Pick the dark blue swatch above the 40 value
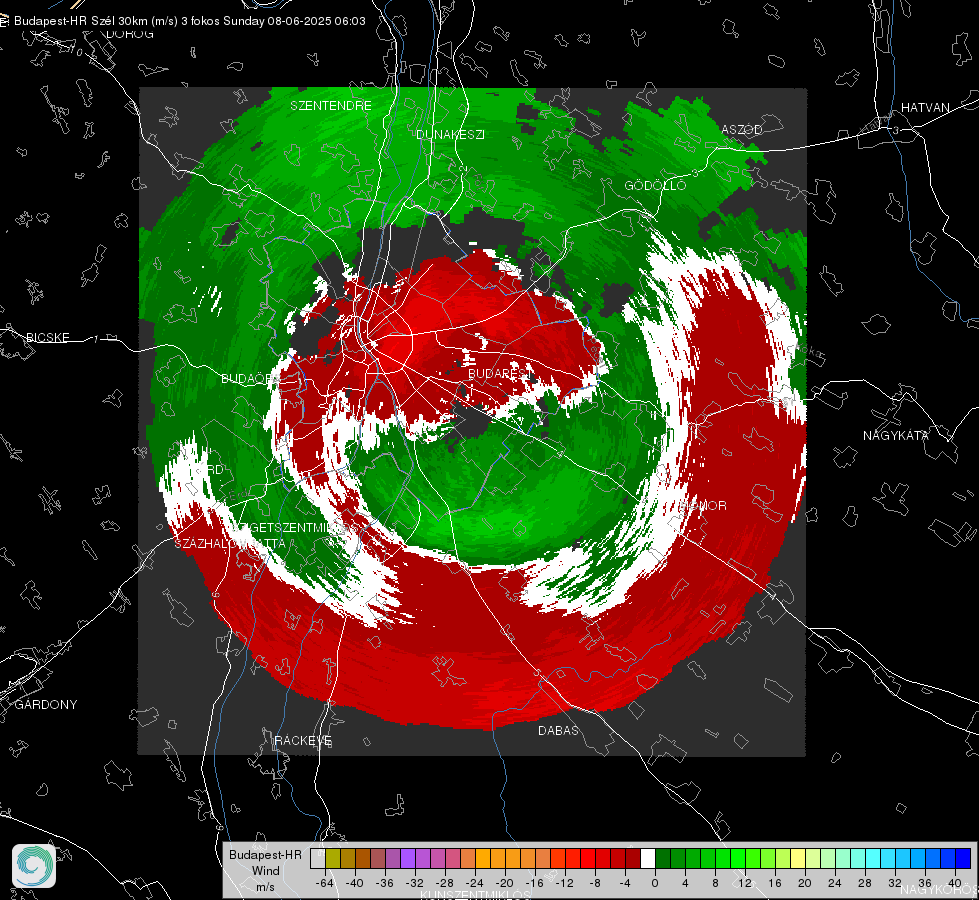The image size is (979, 900). click(x=963, y=858)
